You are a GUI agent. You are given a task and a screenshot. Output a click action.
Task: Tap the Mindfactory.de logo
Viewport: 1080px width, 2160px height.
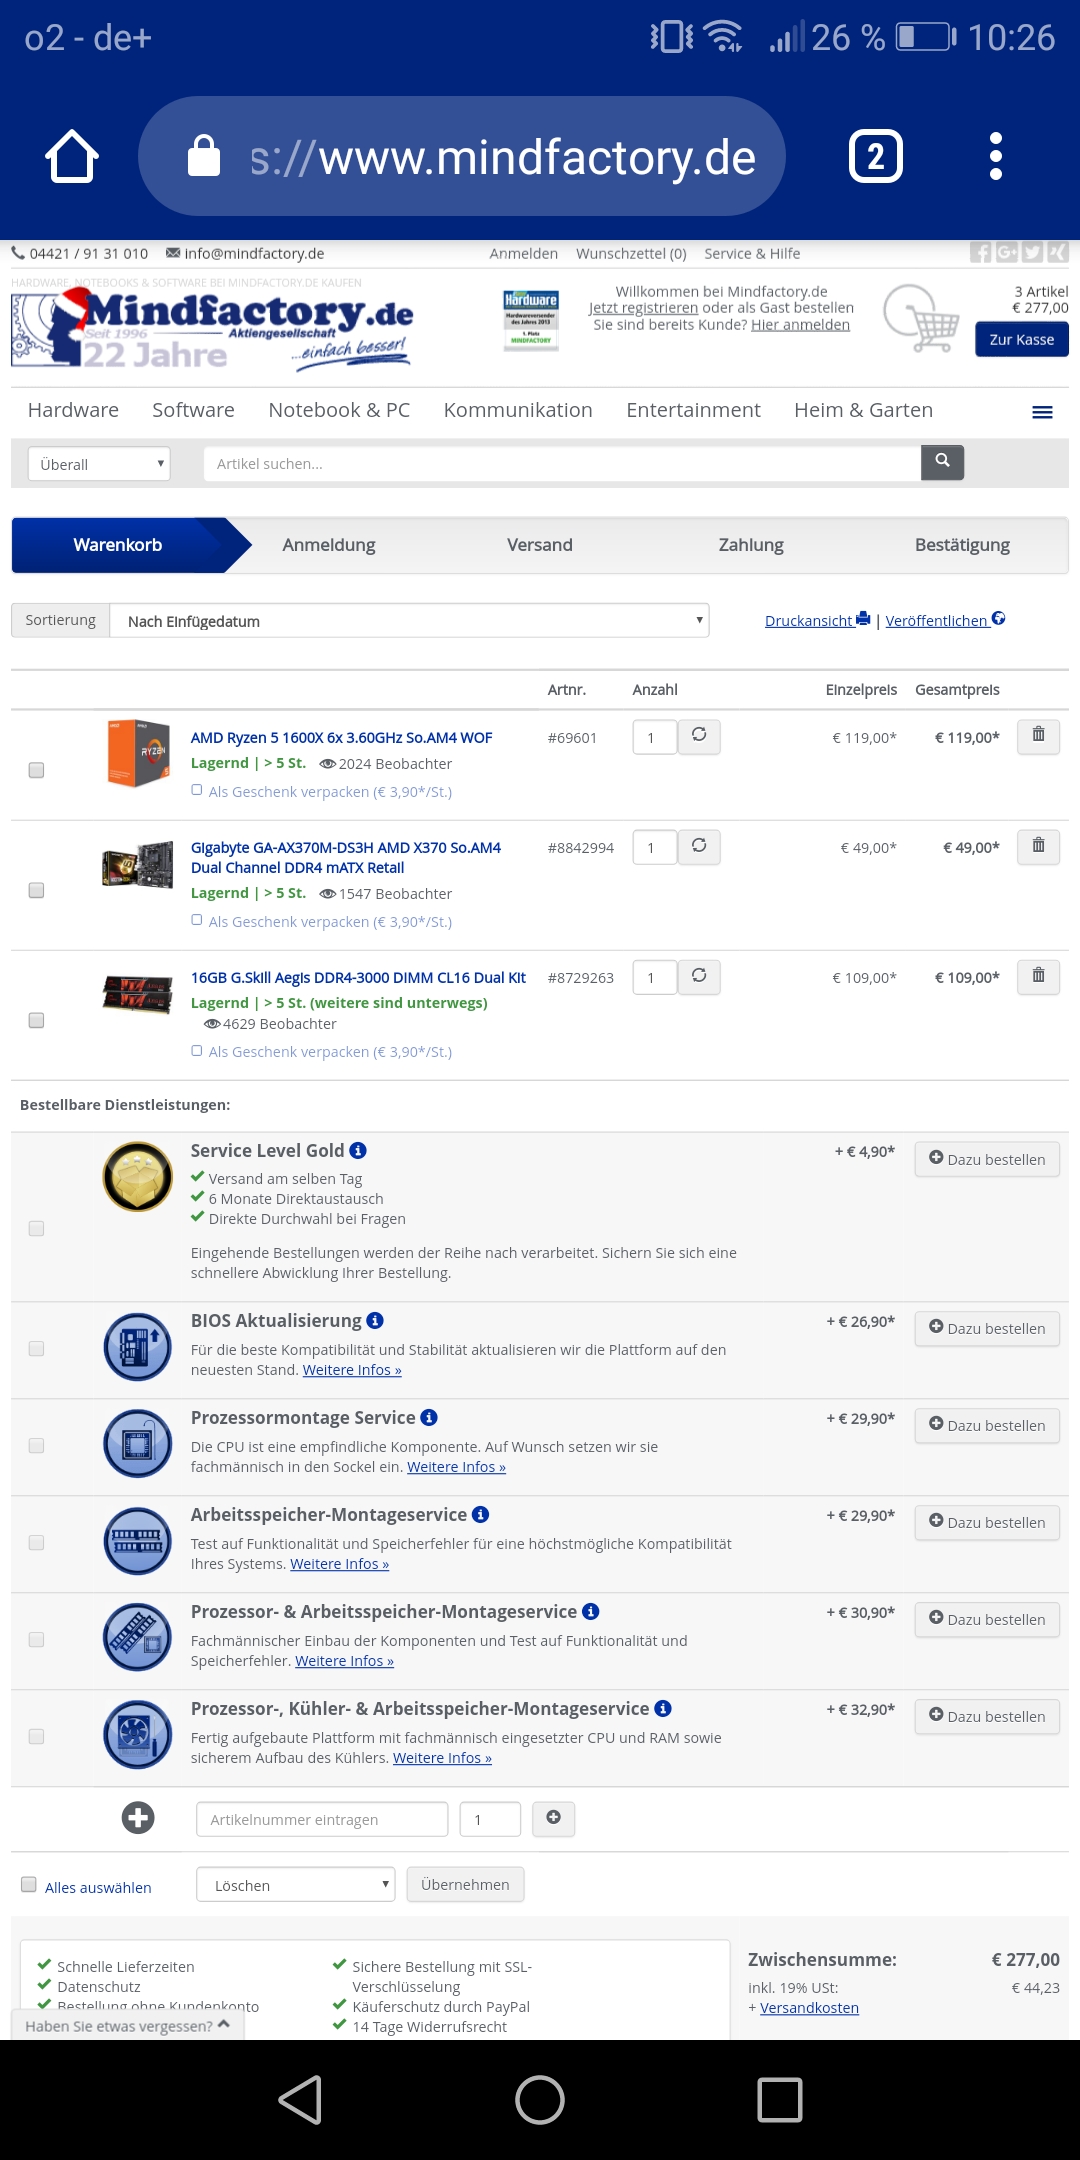click(x=212, y=329)
